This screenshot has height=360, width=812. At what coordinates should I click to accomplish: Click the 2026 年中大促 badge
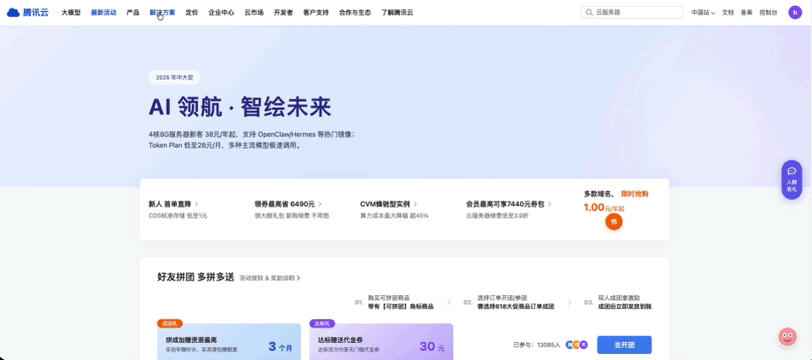175,78
